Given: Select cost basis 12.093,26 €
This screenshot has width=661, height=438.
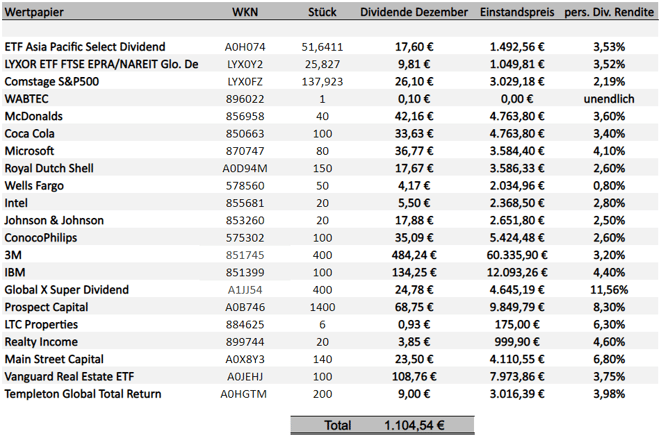Looking at the screenshot, I should pyautogui.click(x=517, y=272).
